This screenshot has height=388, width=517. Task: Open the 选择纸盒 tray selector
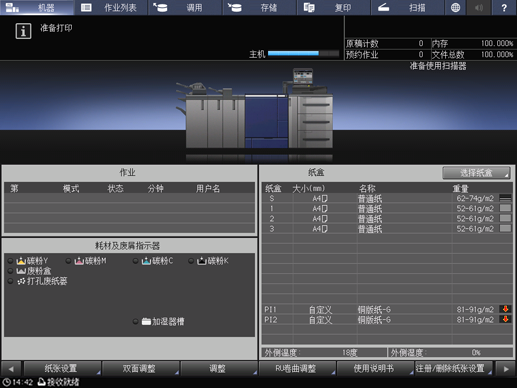click(x=476, y=173)
